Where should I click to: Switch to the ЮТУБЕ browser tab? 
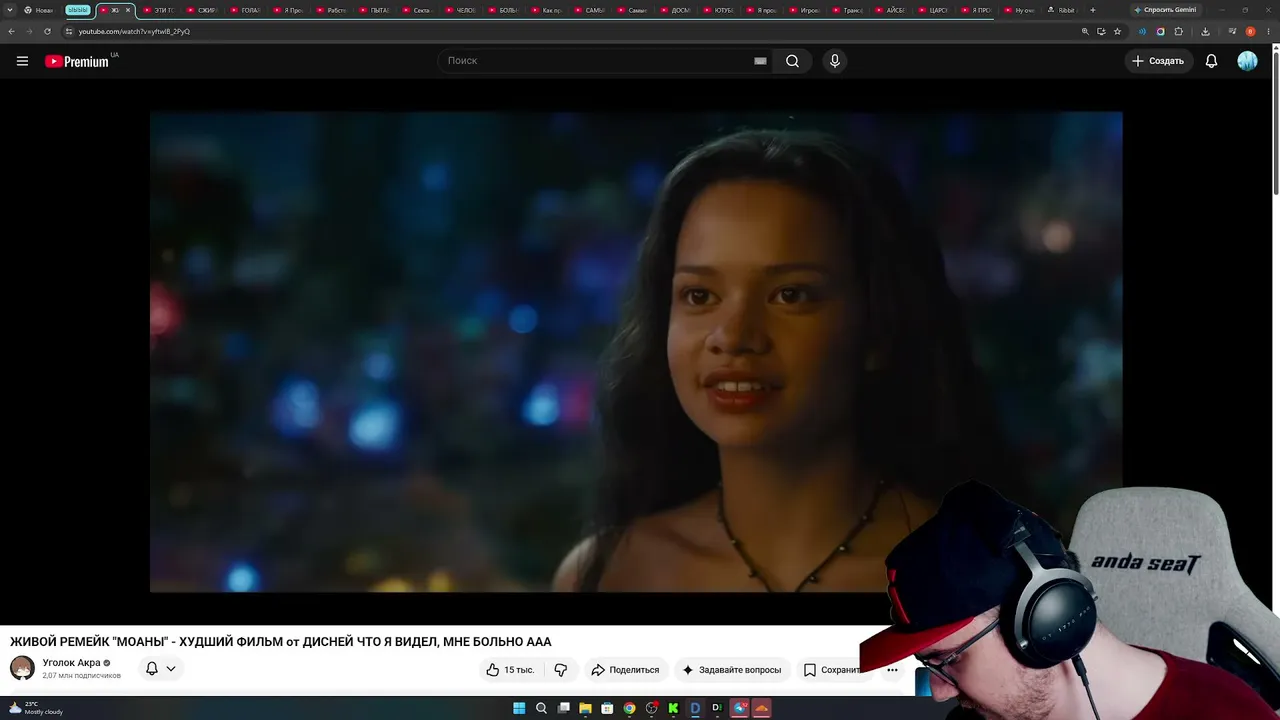click(x=719, y=10)
